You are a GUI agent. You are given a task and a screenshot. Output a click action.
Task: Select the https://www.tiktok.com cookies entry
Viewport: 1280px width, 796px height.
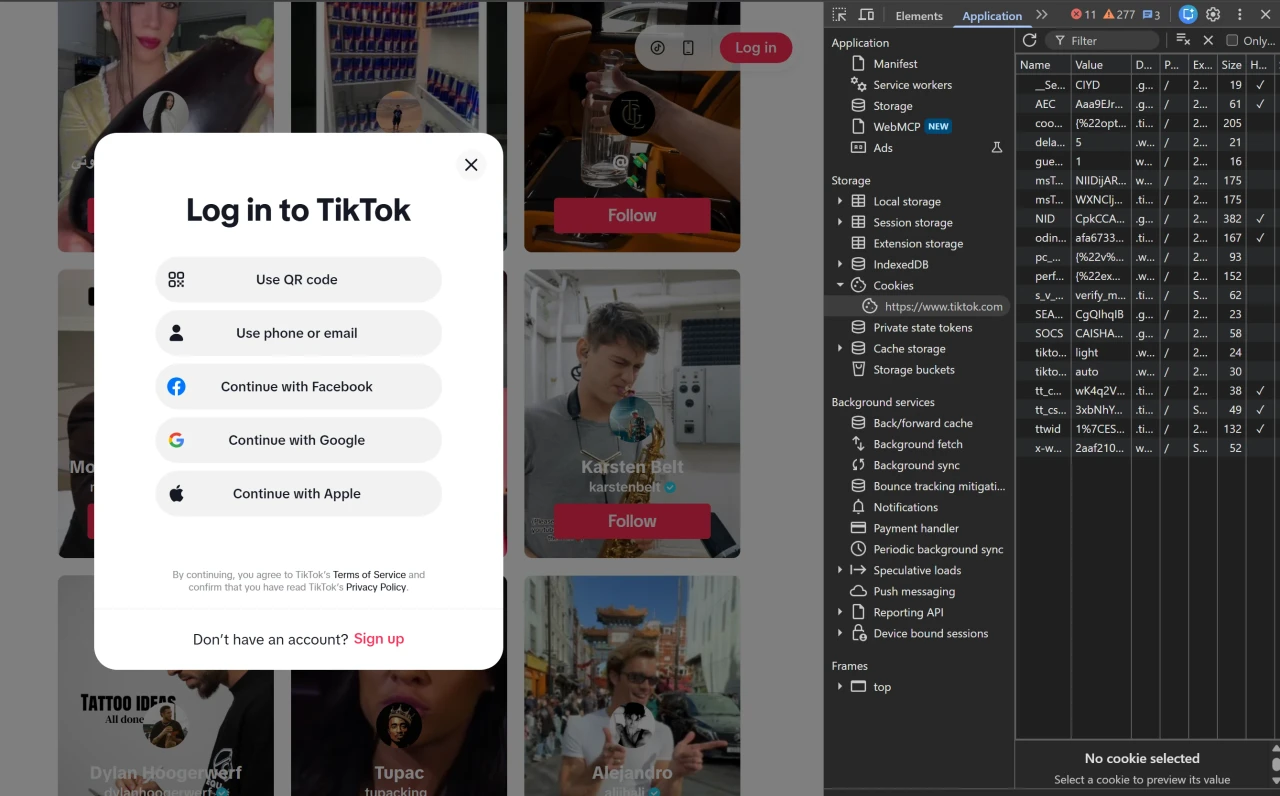click(x=943, y=307)
